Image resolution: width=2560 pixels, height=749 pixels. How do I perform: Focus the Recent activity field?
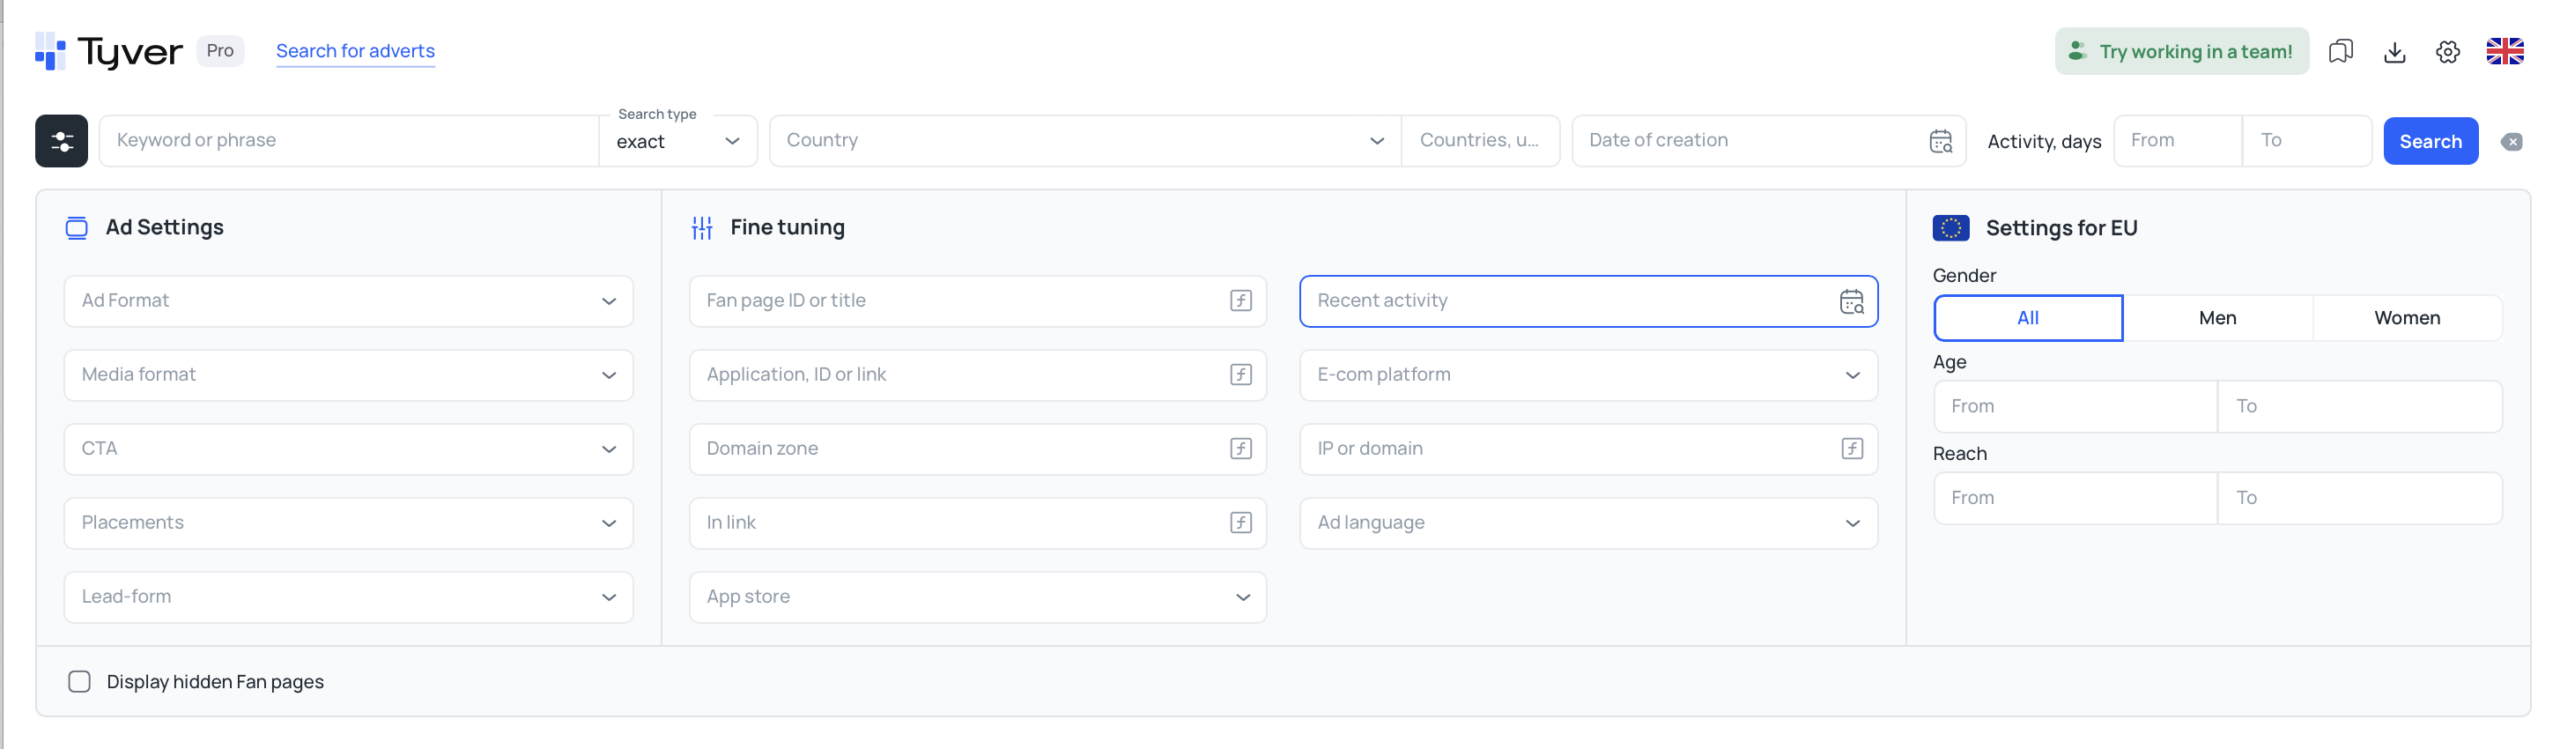coord(1589,301)
